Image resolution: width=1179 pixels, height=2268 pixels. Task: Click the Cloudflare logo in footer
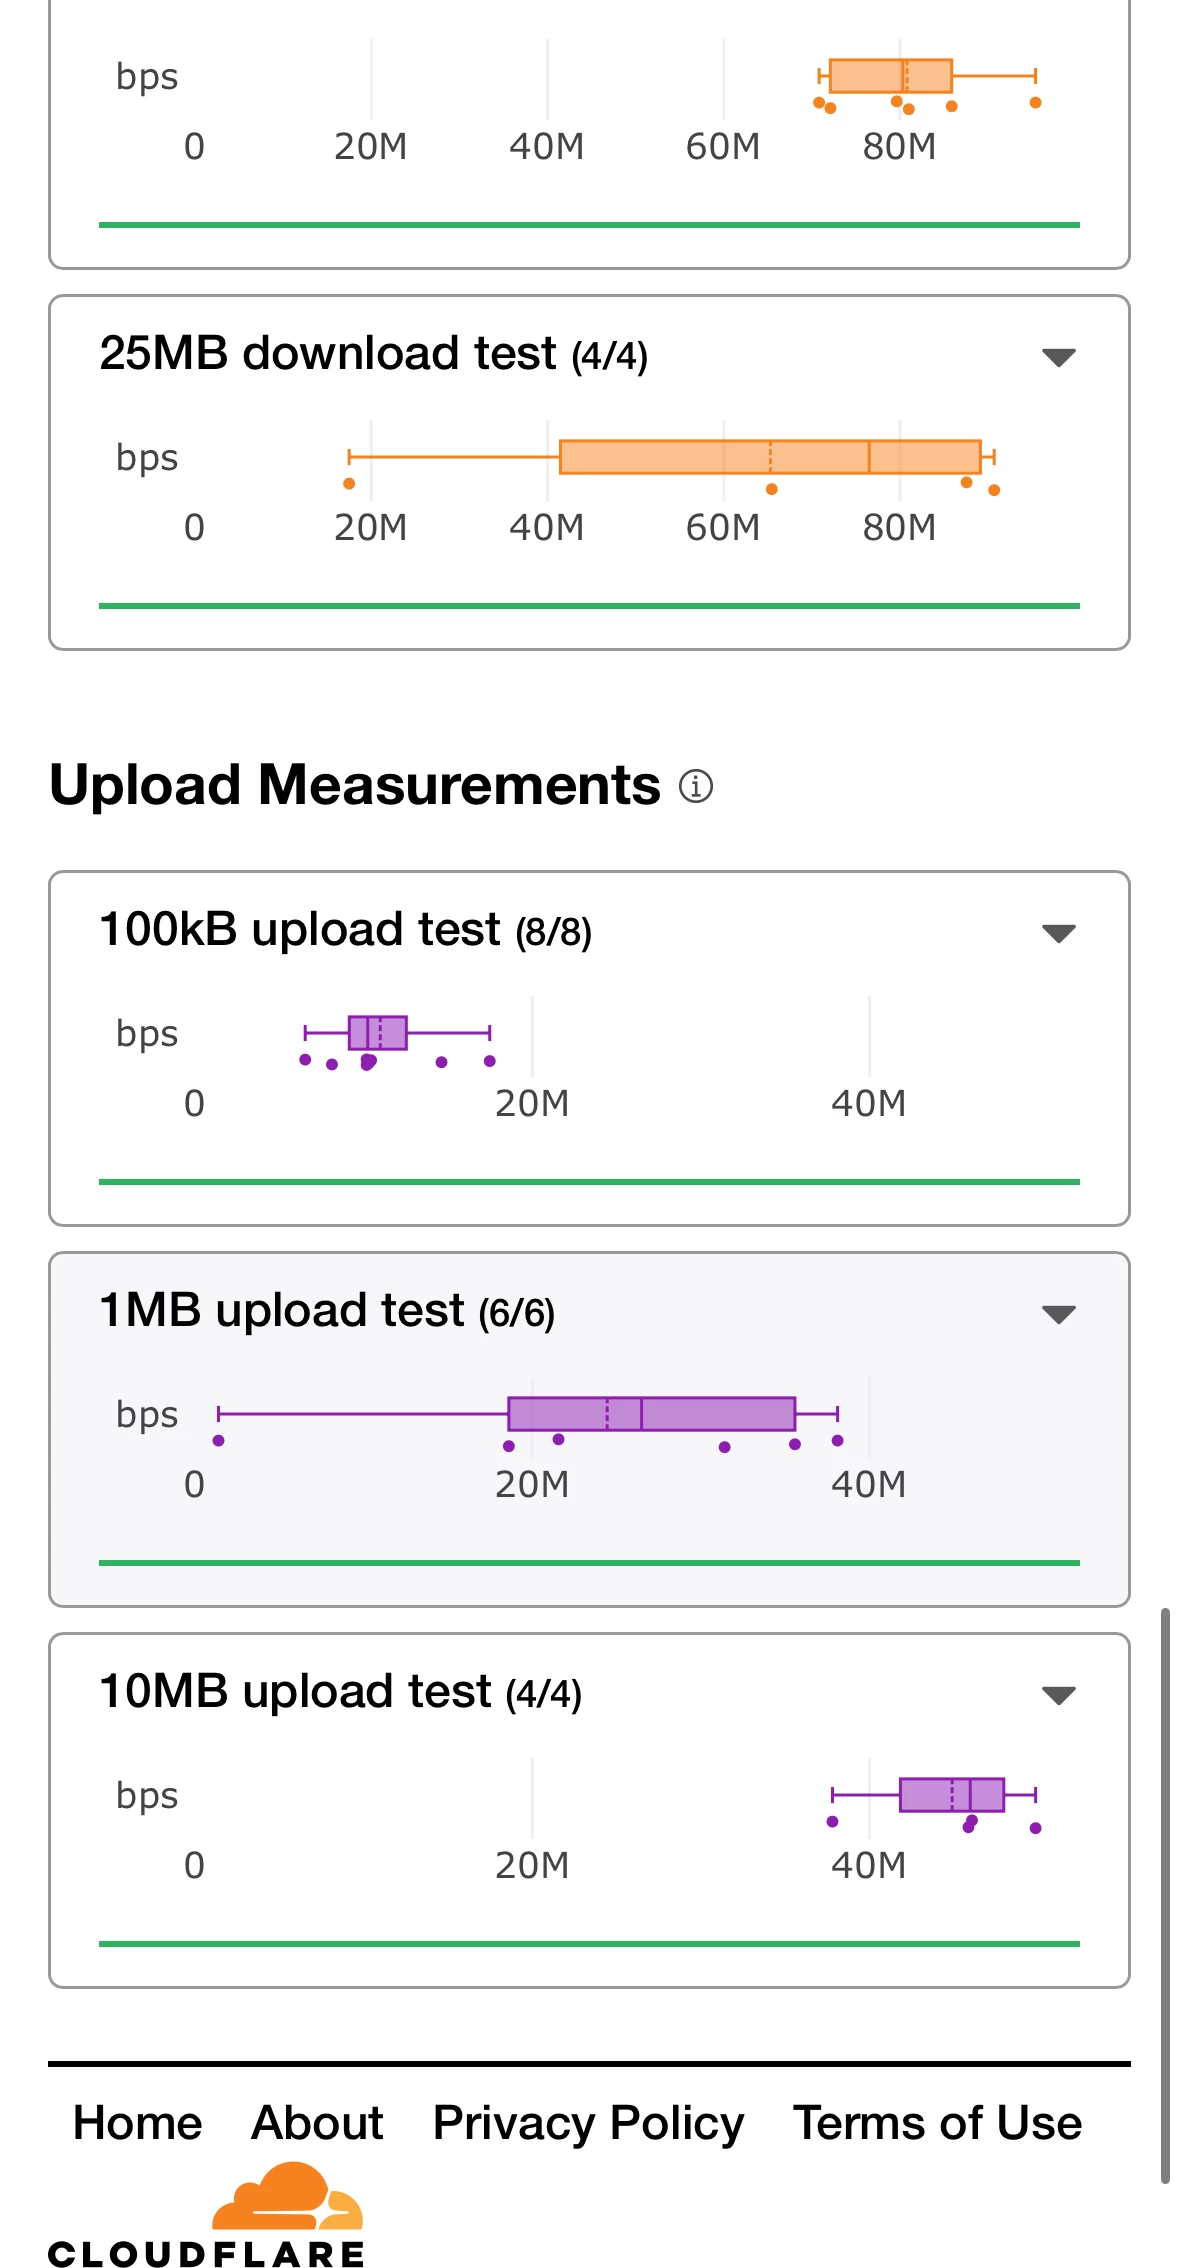[x=207, y=2215]
